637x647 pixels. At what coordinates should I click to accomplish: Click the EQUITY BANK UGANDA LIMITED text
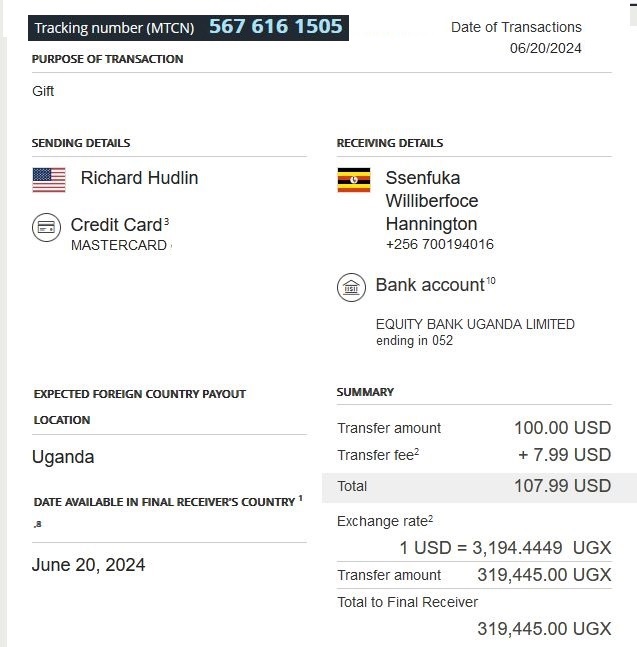point(475,324)
